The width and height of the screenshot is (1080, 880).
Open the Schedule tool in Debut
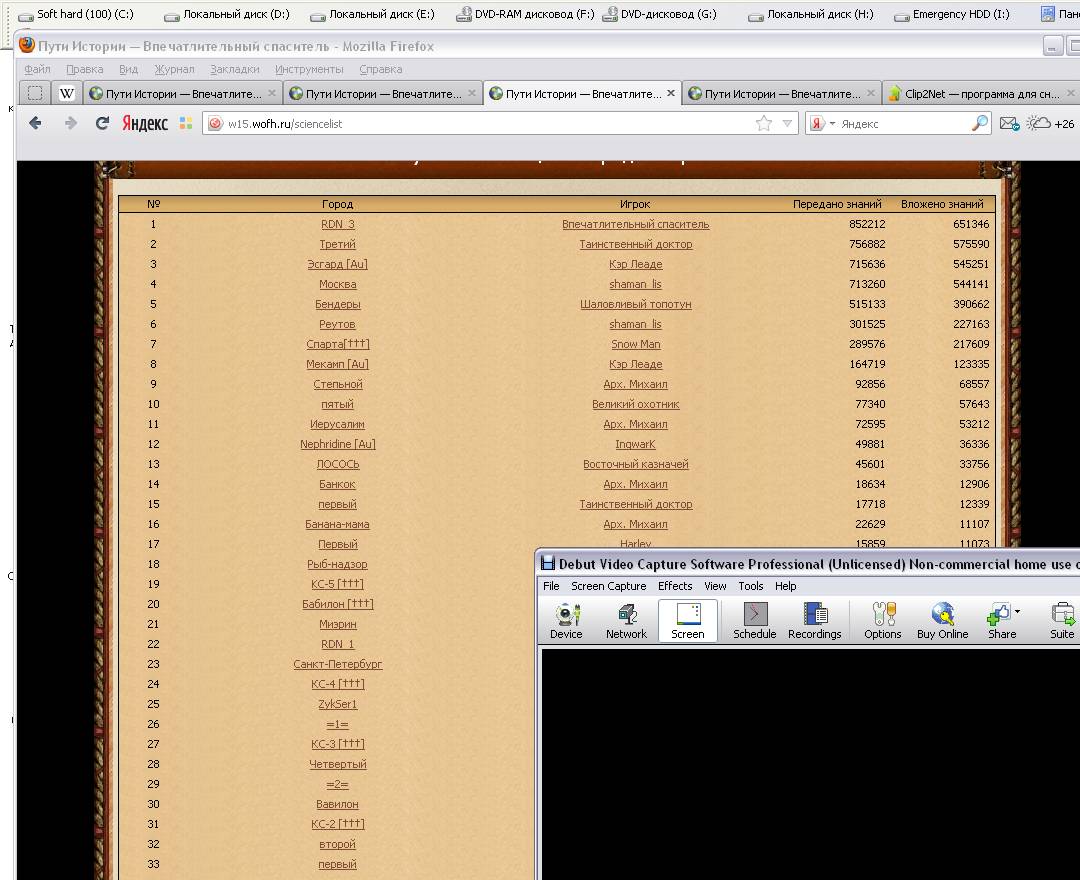click(754, 621)
